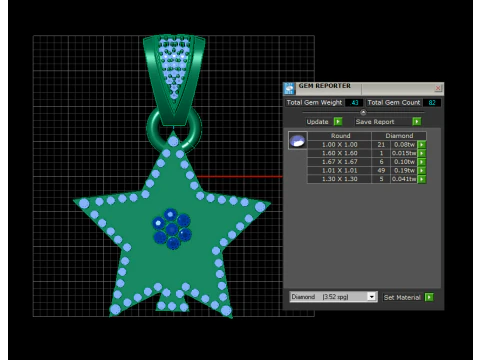This screenshot has width=480, height=360.
Task: Click the quantity cell showing 21
Action: pyautogui.click(x=381, y=145)
